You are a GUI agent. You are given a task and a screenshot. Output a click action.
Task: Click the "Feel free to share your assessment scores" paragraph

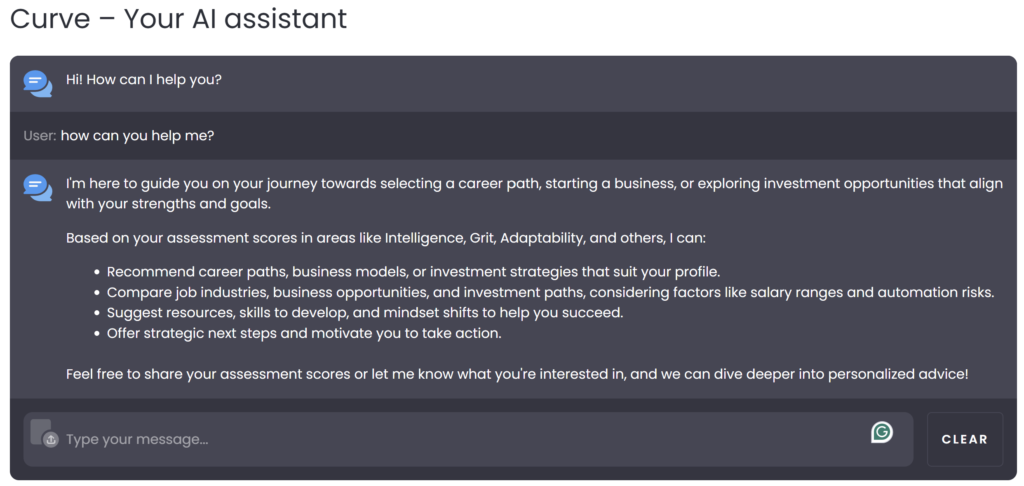pyautogui.click(x=517, y=376)
